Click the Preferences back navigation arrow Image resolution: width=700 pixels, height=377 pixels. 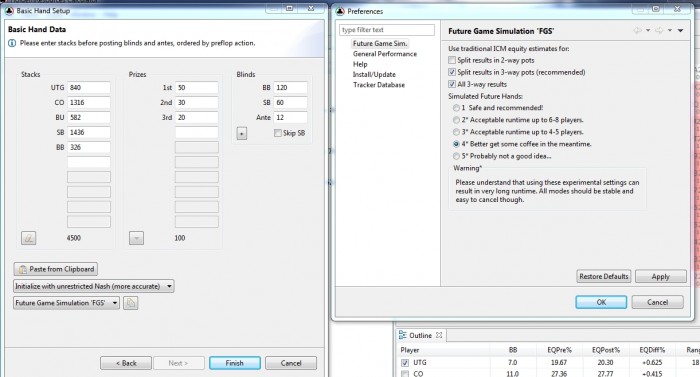coord(638,30)
